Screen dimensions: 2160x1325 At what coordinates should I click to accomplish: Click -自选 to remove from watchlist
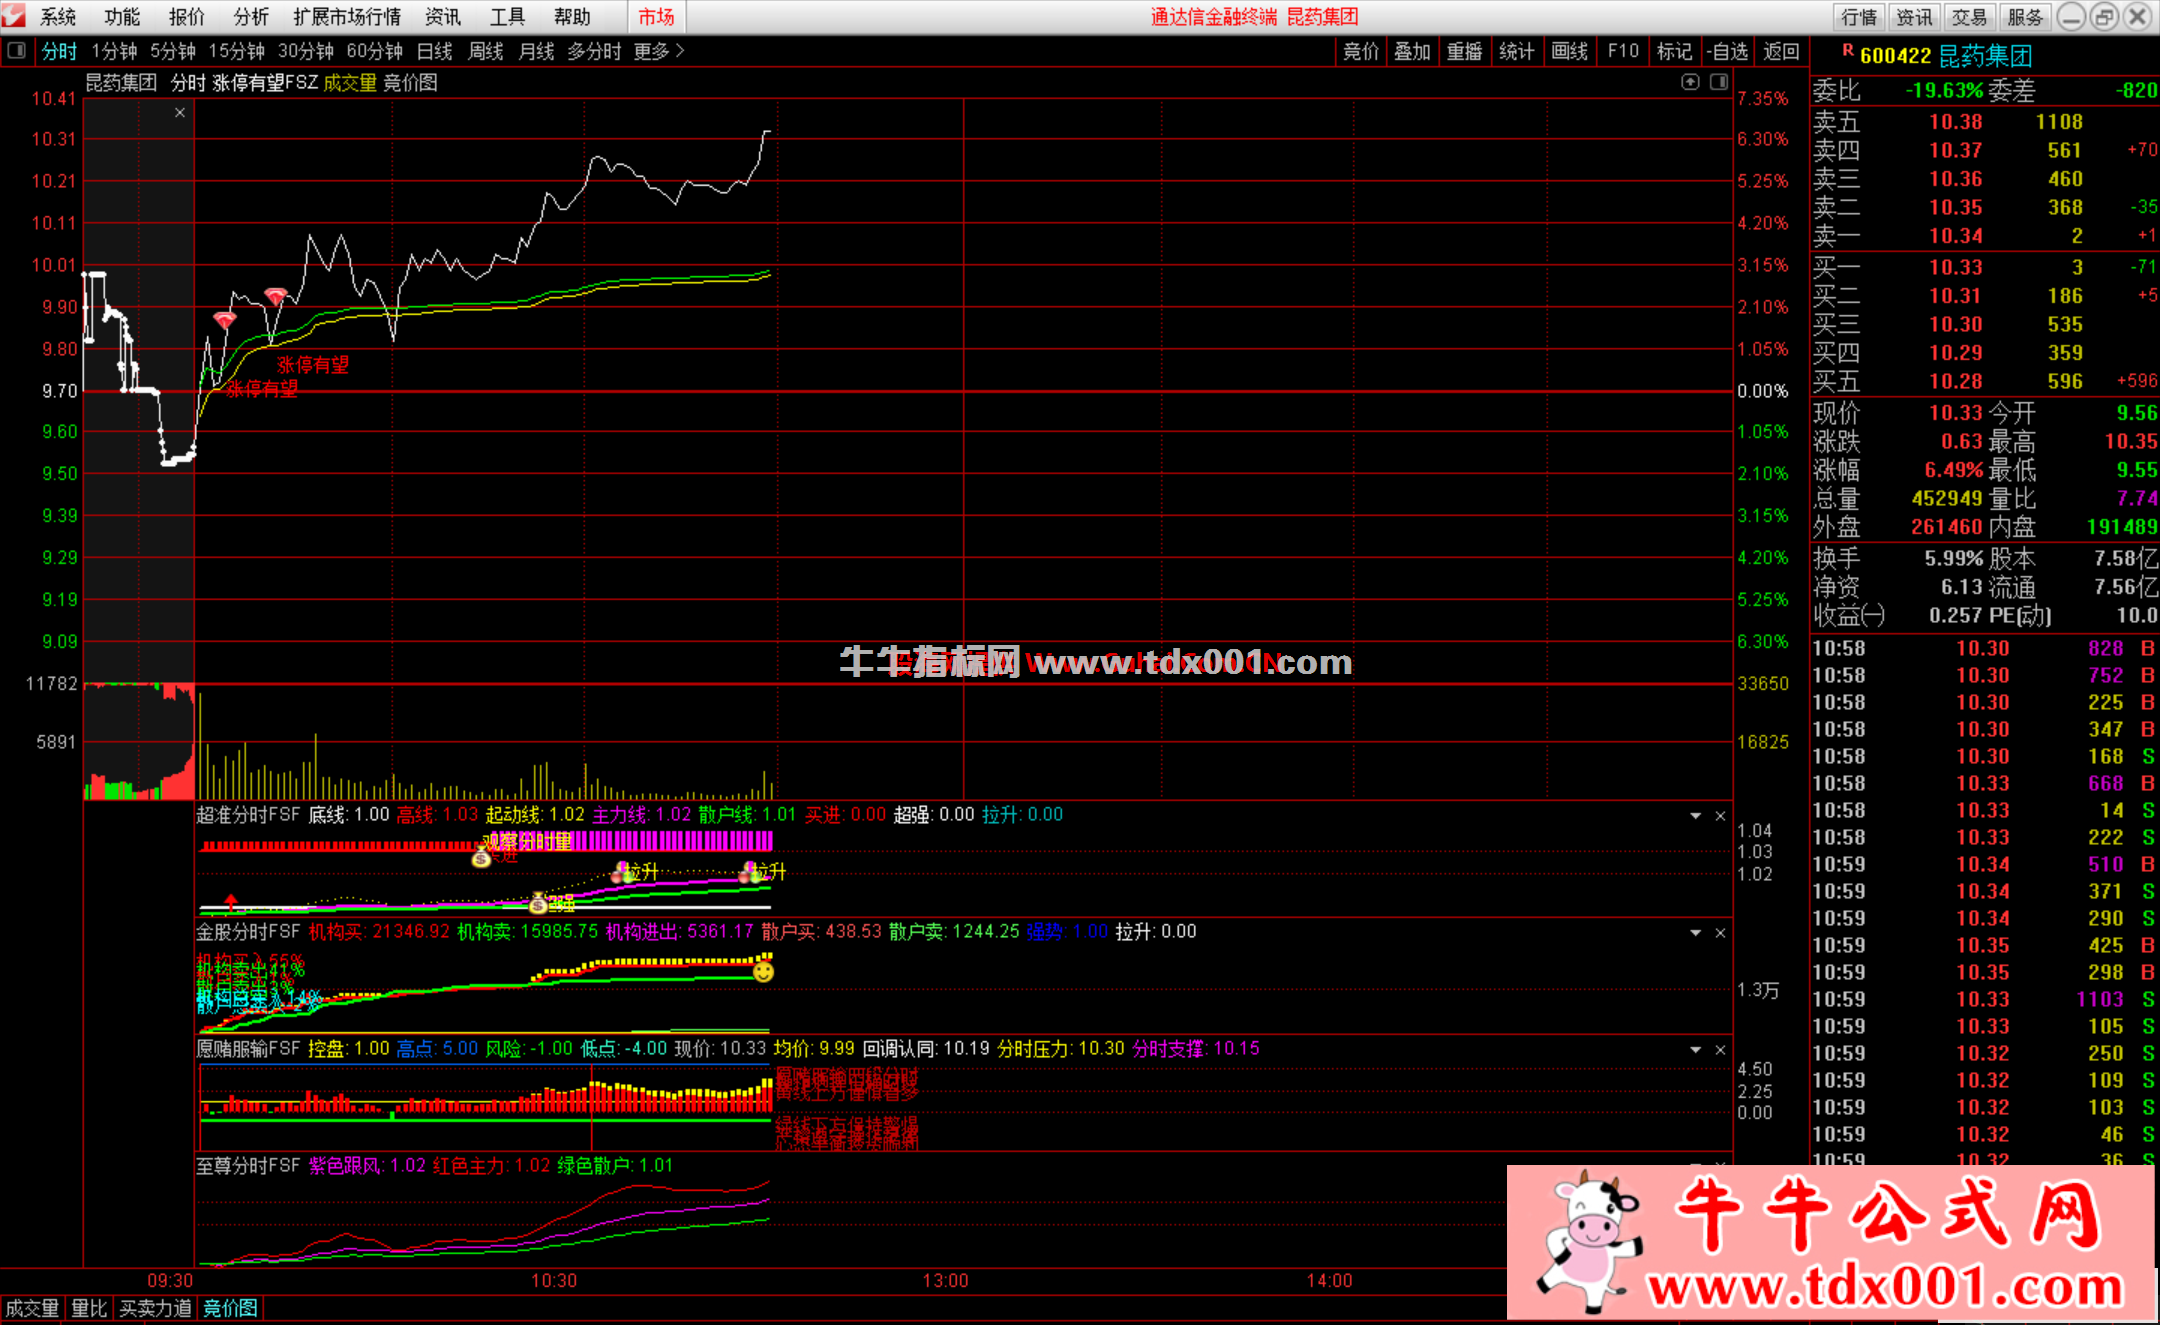click(1727, 51)
